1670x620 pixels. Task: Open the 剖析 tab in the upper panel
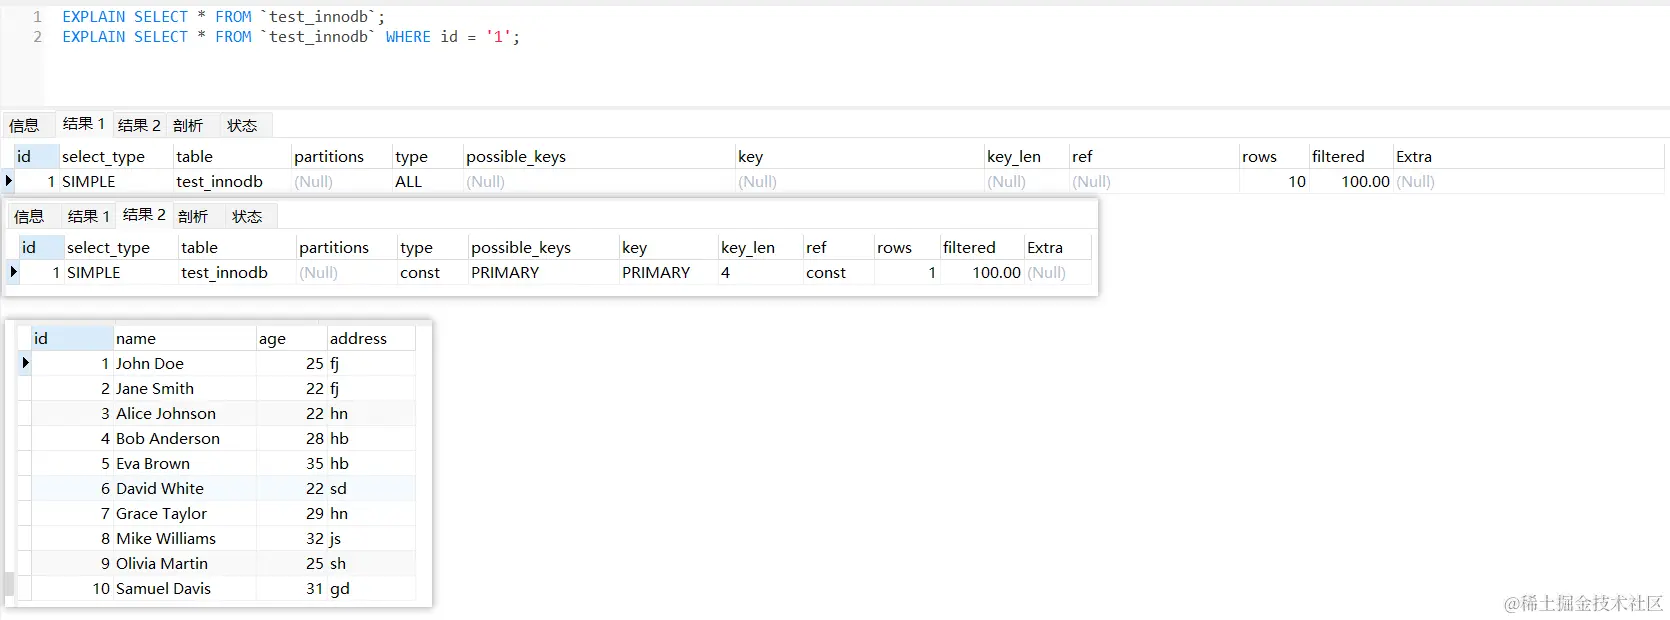188,125
